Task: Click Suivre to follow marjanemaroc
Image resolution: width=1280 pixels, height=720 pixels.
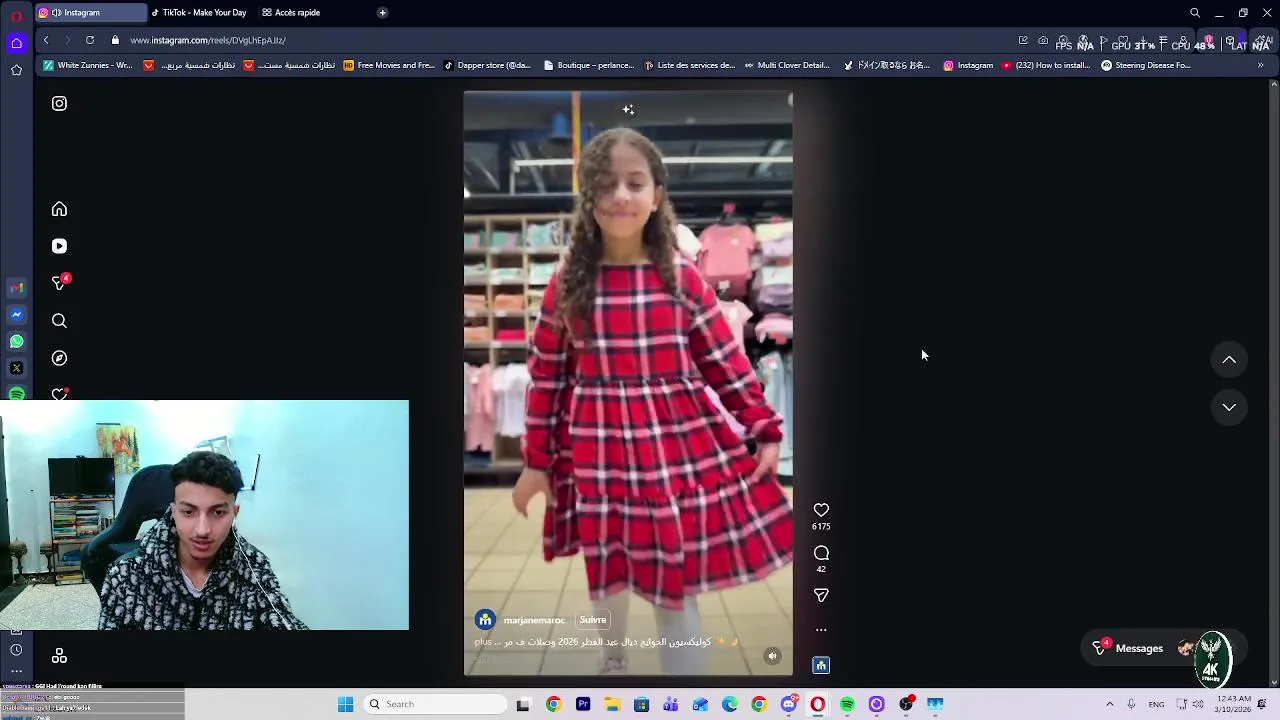Action: click(593, 620)
